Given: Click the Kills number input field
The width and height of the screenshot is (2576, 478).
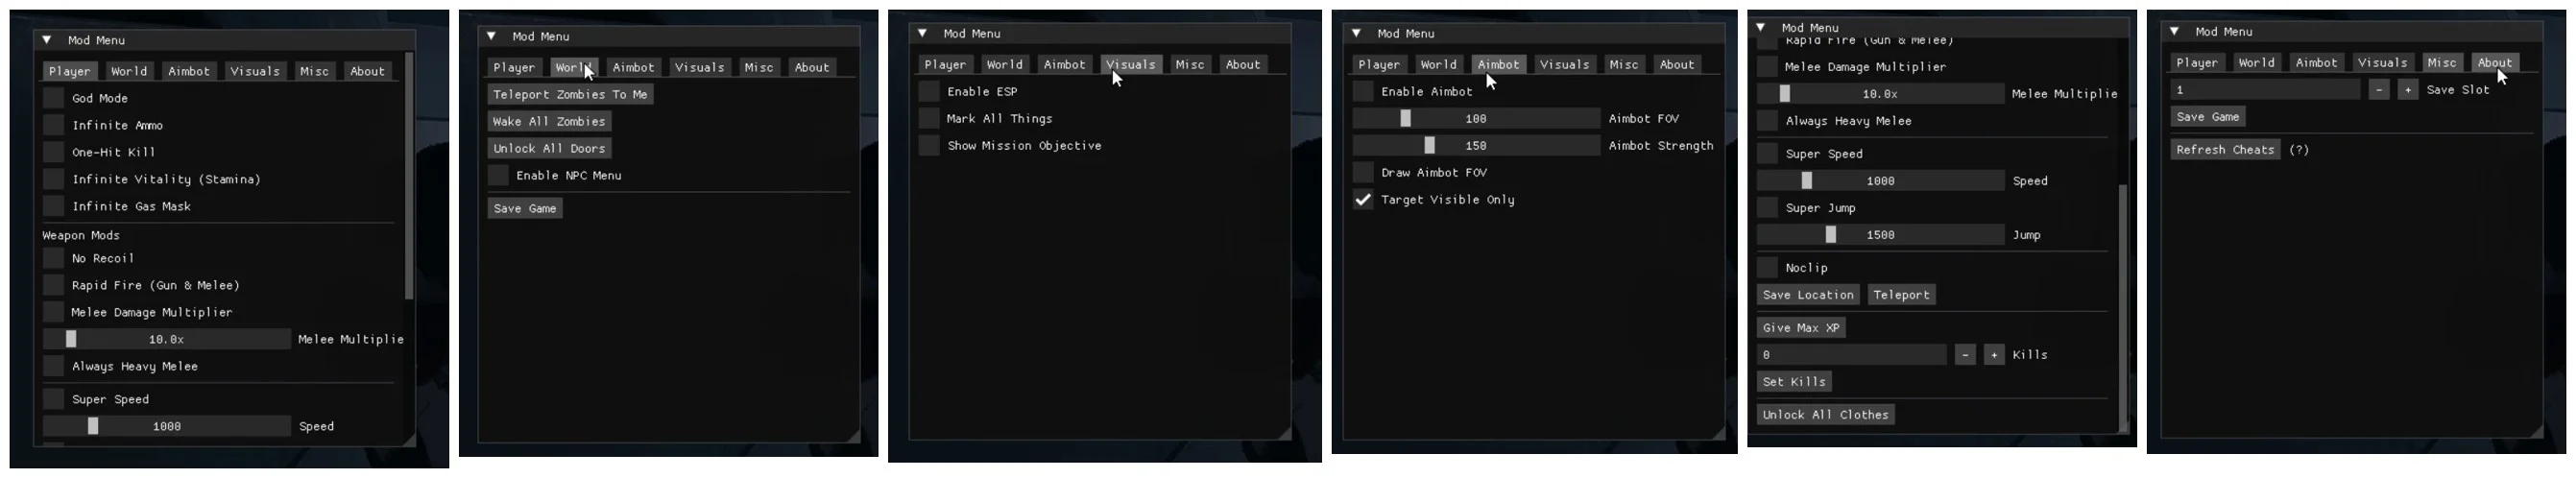Looking at the screenshot, I should click(1851, 355).
